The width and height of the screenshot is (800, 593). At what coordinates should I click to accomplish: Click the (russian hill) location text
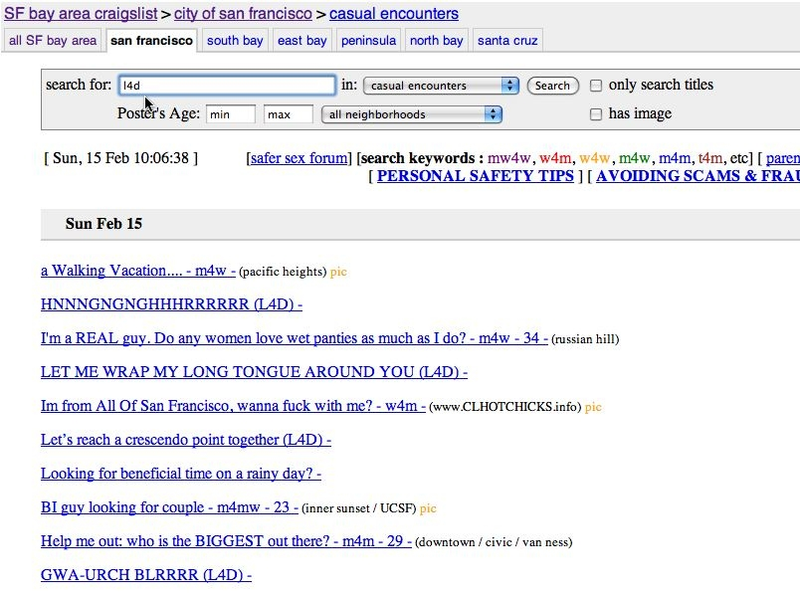point(585,339)
